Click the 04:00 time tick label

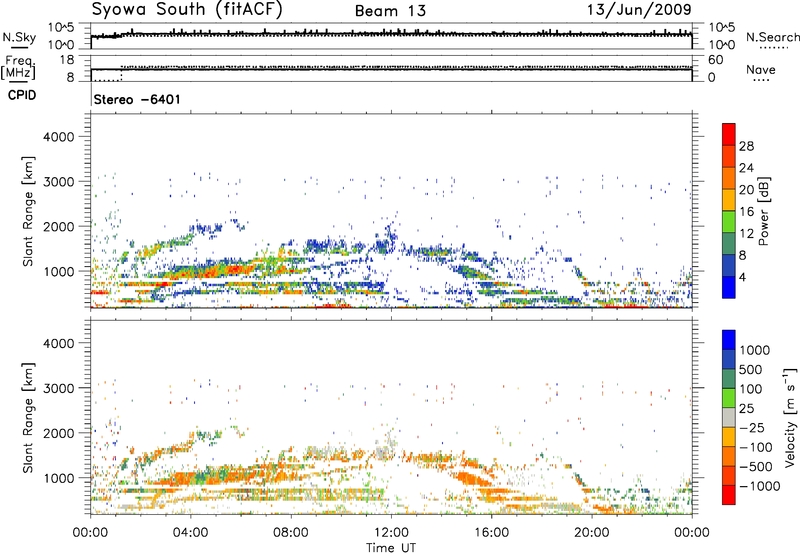[190, 533]
